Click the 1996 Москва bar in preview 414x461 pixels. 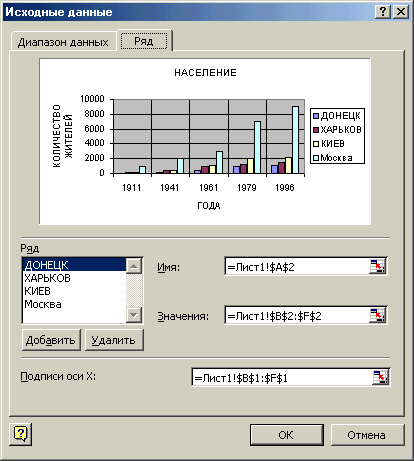click(295, 140)
